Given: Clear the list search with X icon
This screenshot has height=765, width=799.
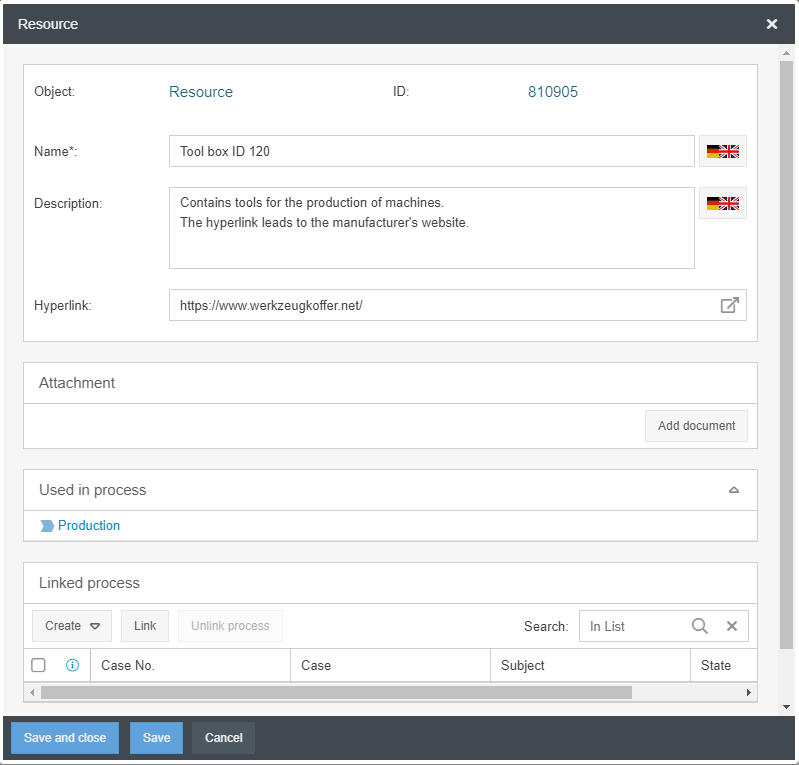Looking at the screenshot, I should (x=732, y=626).
